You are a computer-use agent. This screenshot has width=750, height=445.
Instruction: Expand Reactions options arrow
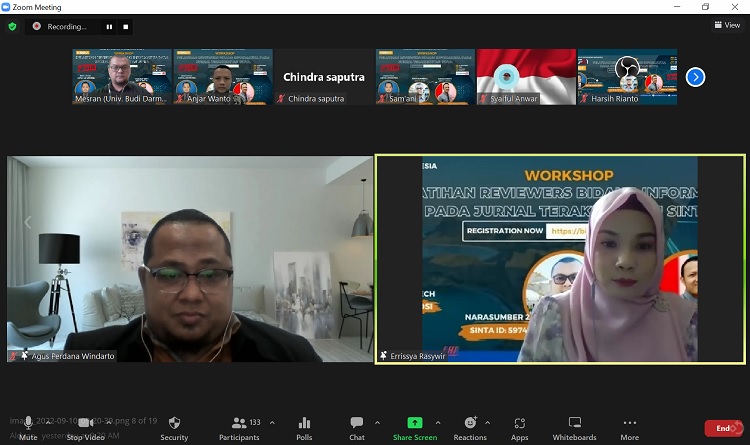point(487,423)
